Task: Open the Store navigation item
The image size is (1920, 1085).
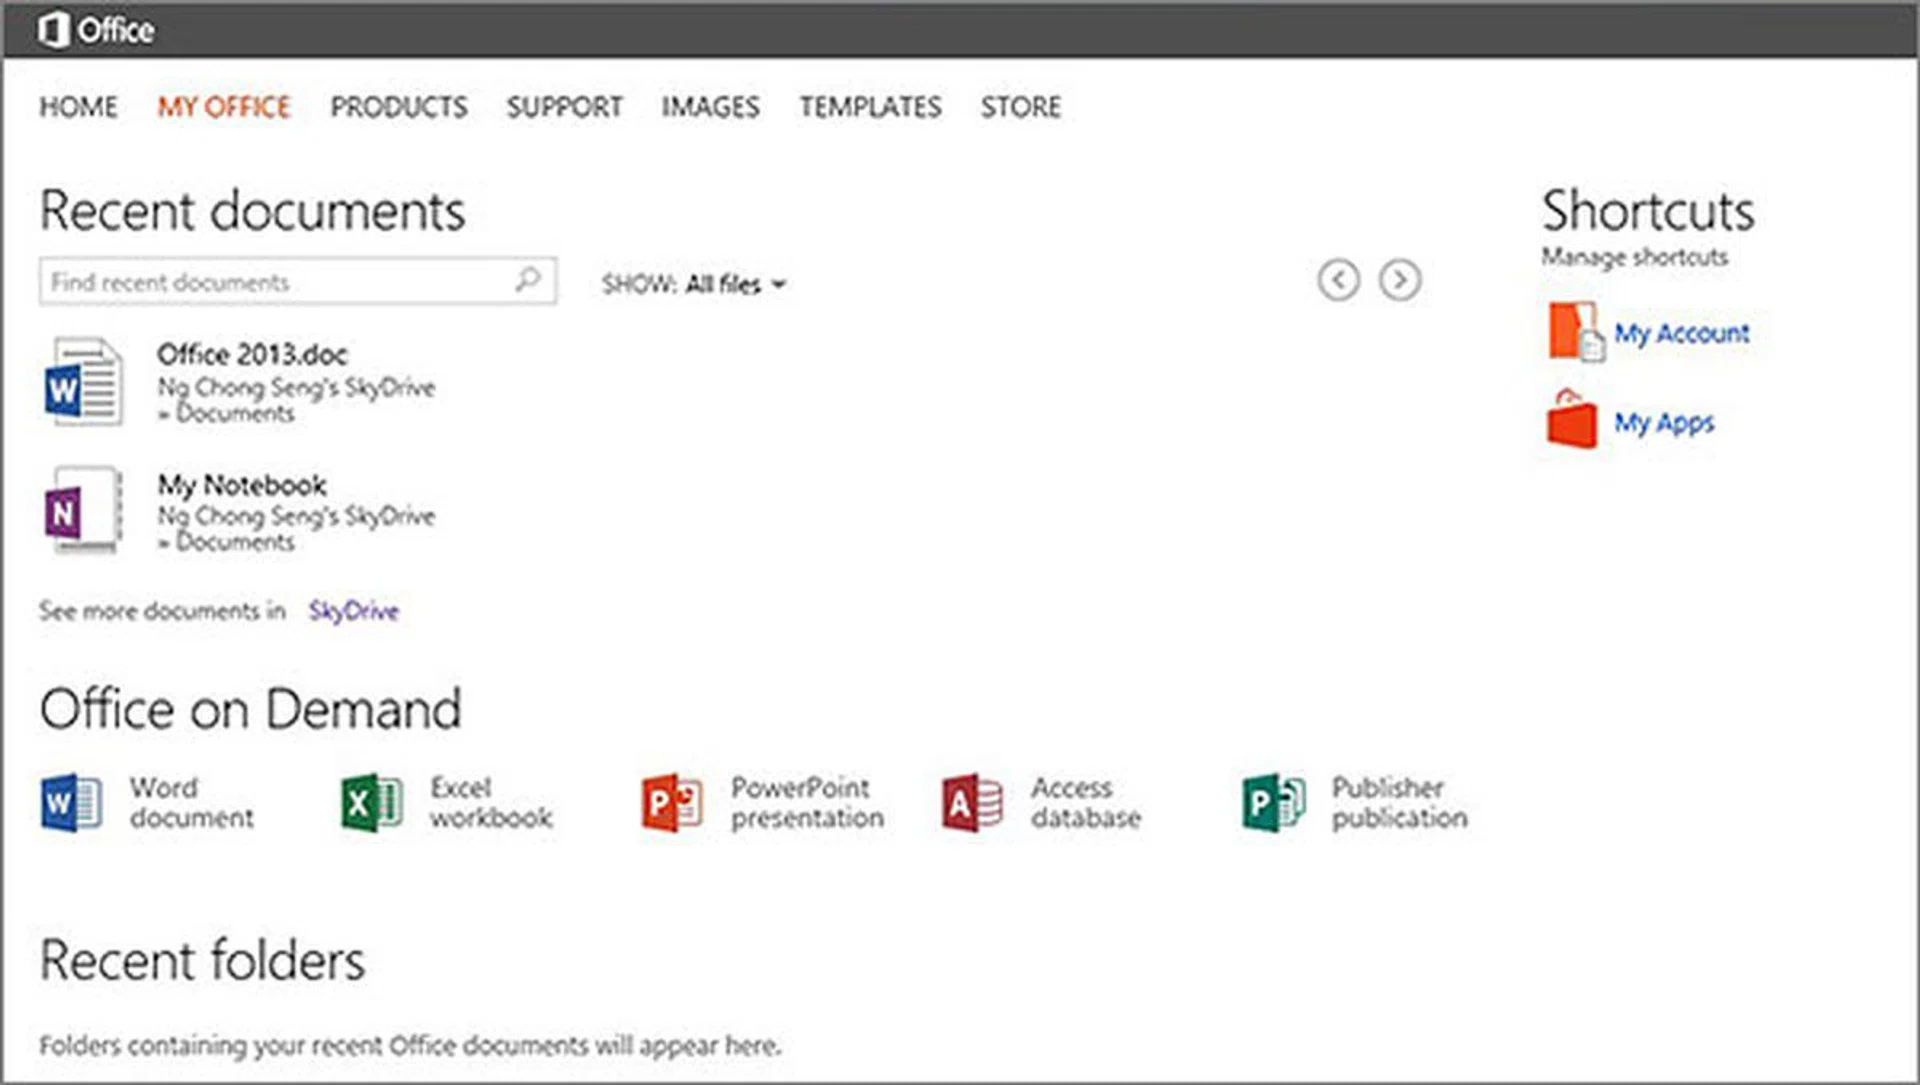Action: pos(1020,107)
